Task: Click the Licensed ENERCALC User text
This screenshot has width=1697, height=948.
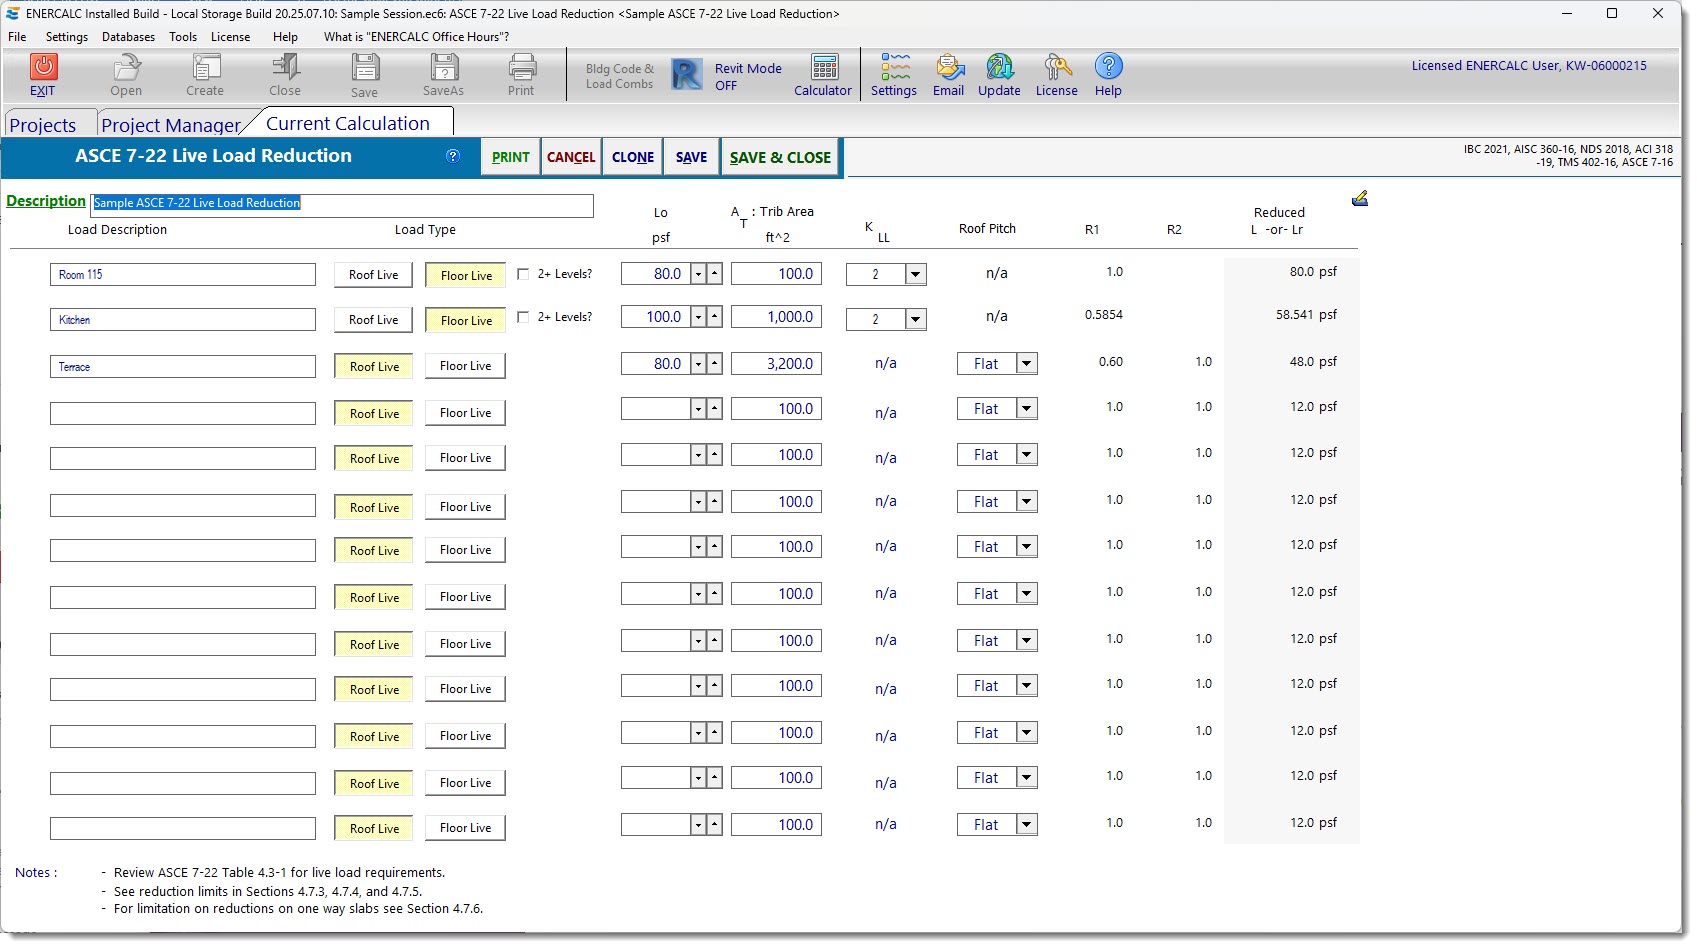Action: (1529, 66)
